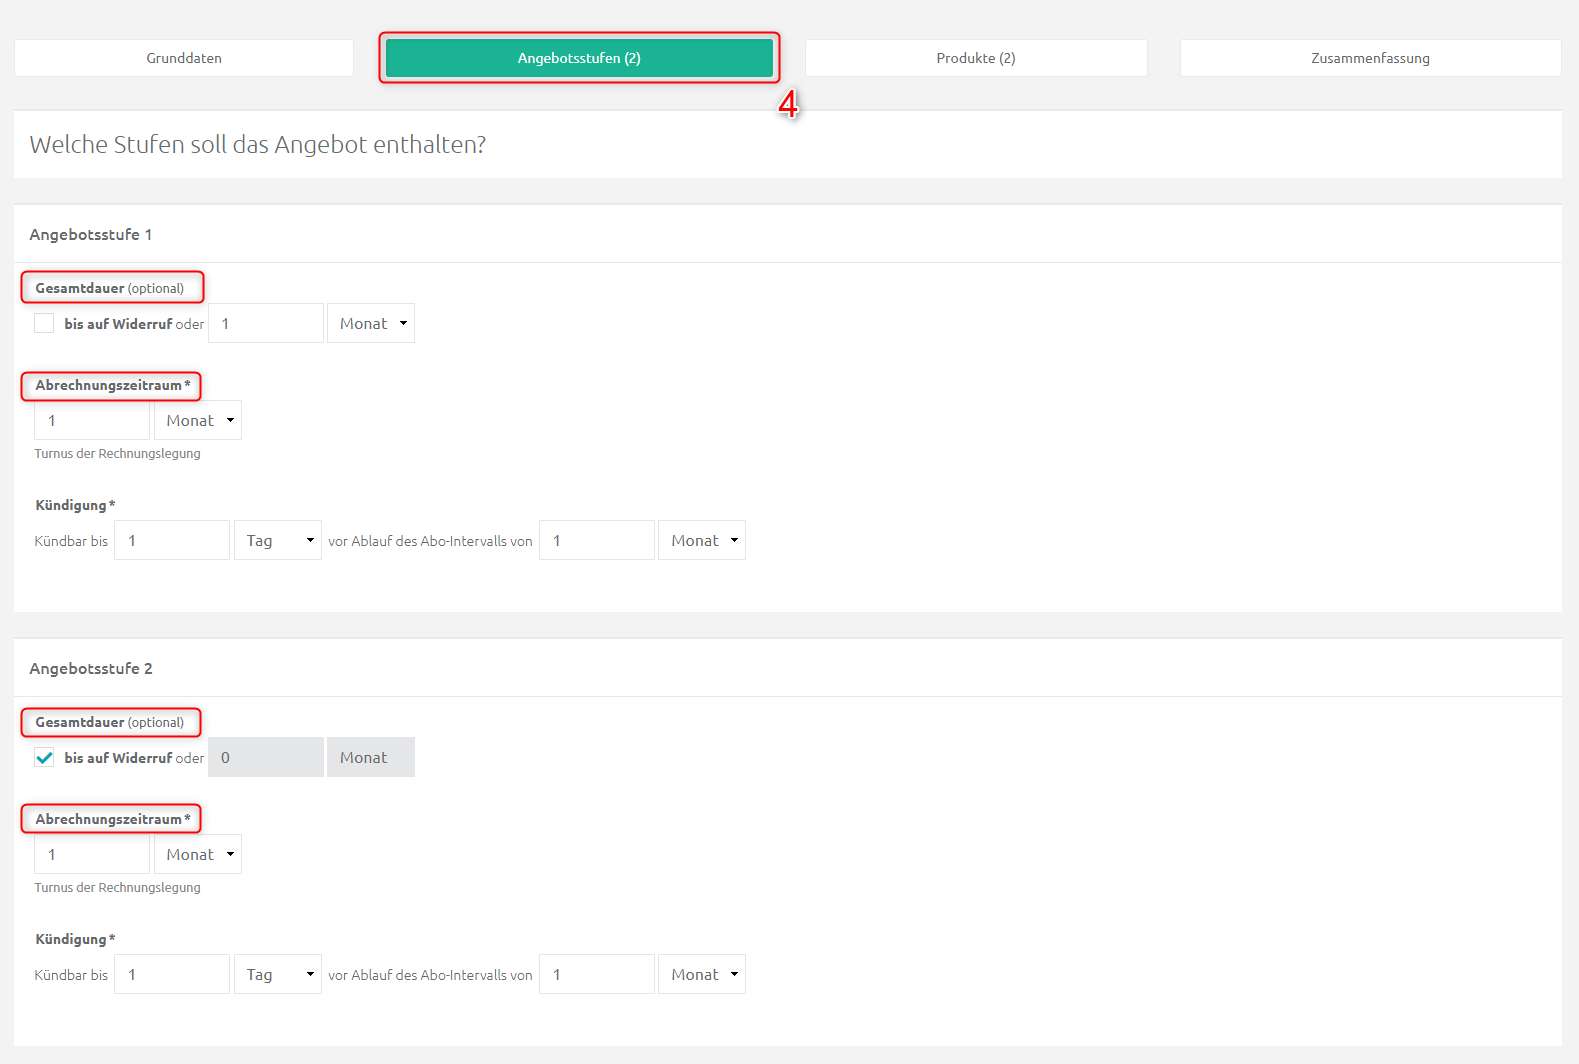The height and width of the screenshot is (1064, 1579).
Task: Open Abrechnungszeitraum Monat dropdown in Angebotsstufe 2
Action: (198, 854)
